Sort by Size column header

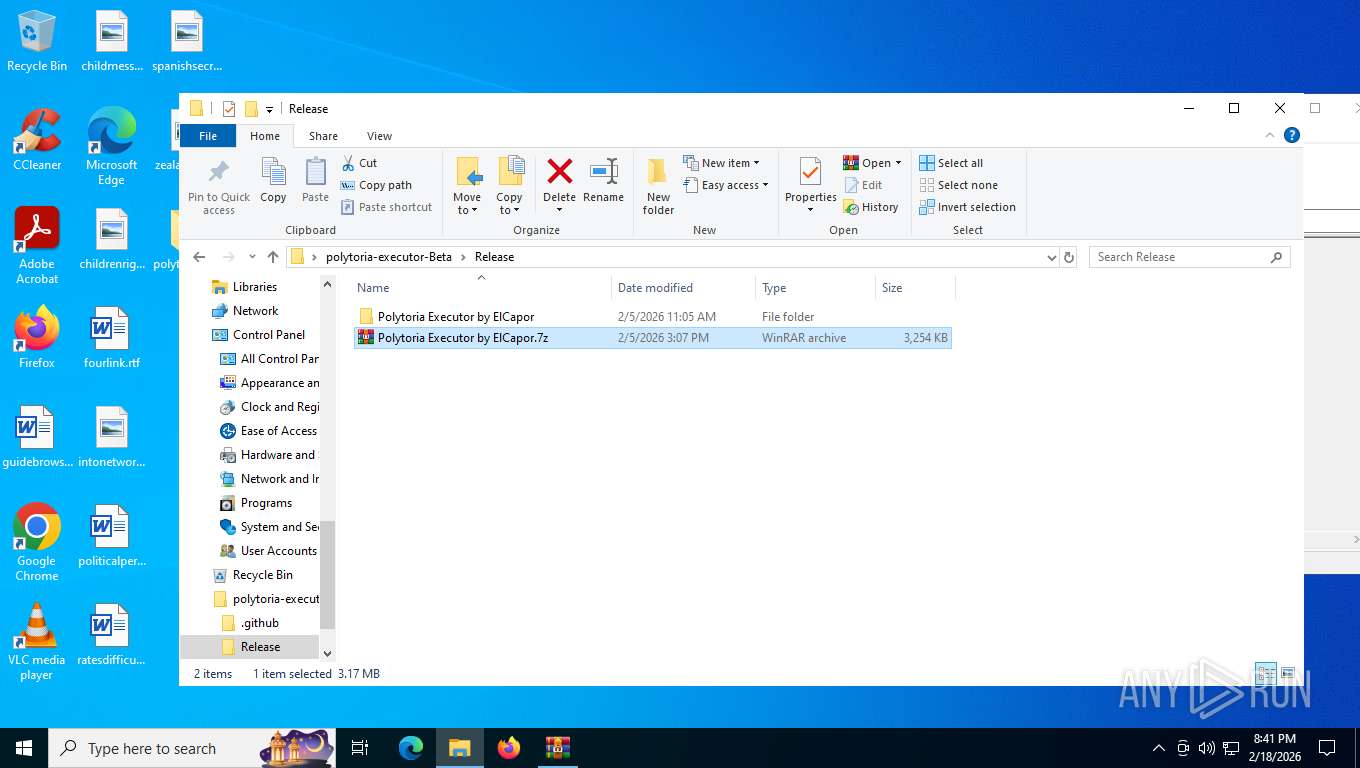tap(915, 287)
